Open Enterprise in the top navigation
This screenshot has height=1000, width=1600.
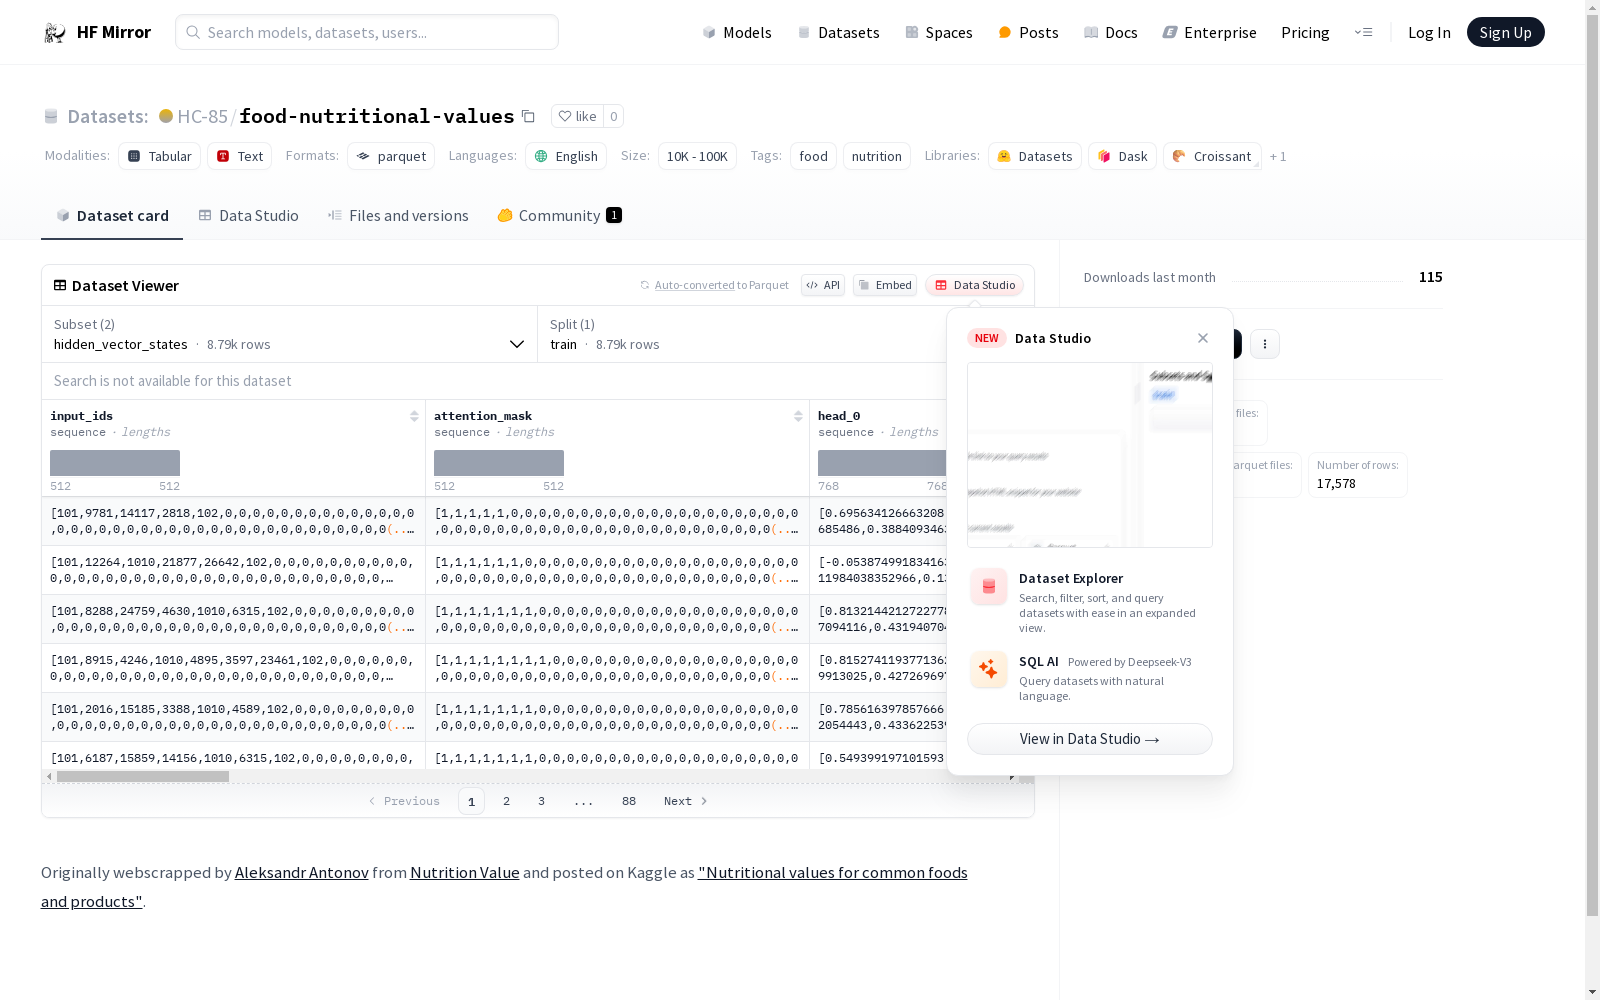(1209, 32)
